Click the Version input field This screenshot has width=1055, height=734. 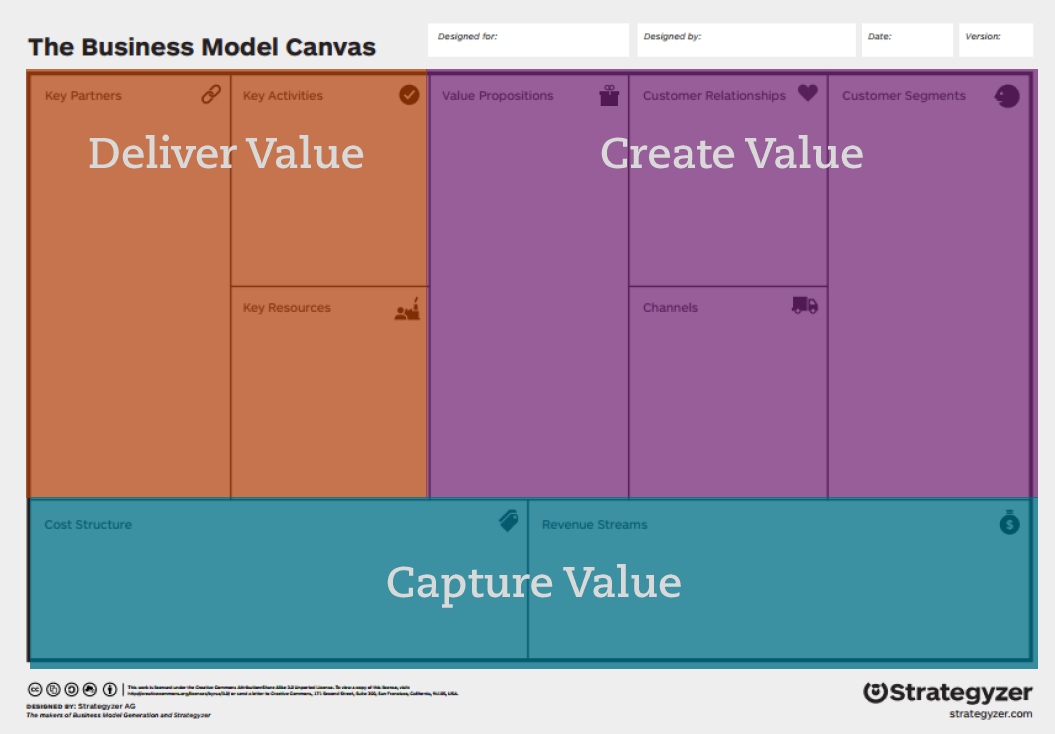click(x=996, y=40)
